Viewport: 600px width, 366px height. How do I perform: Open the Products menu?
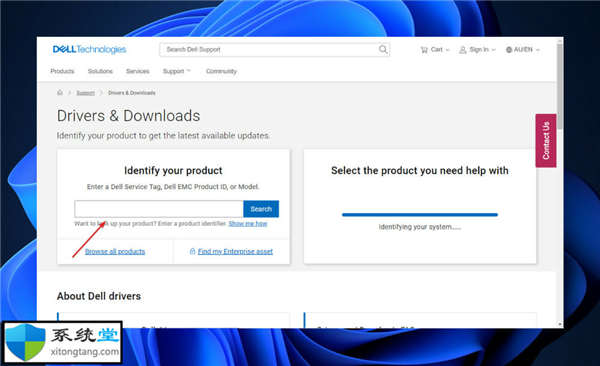[x=62, y=71]
